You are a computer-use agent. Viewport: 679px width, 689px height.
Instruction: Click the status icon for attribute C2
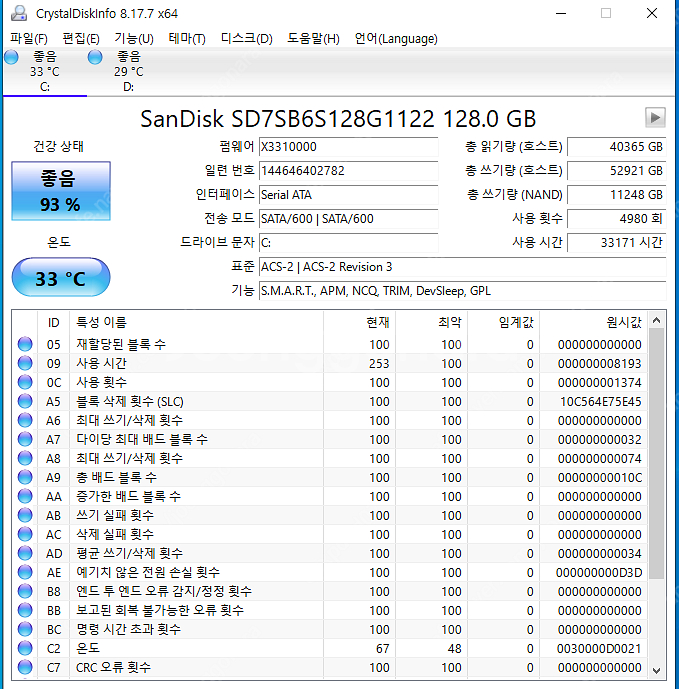25,648
